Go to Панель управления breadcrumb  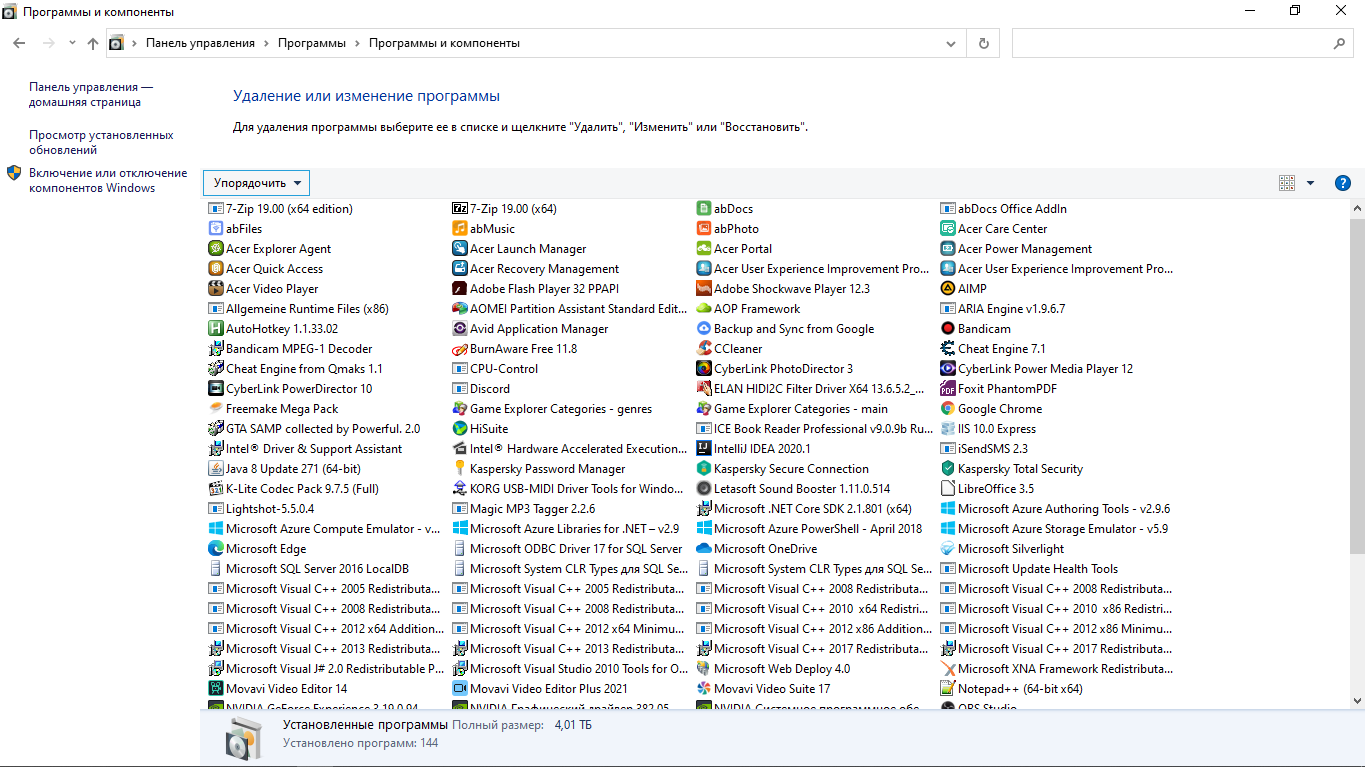point(200,43)
